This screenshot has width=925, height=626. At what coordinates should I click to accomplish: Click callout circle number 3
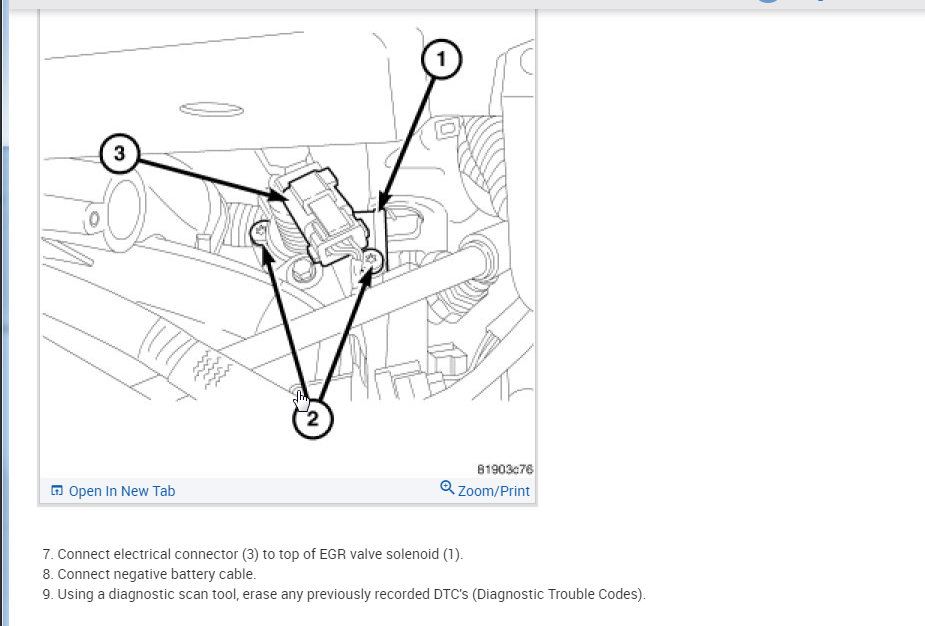pyautogui.click(x=120, y=153)
